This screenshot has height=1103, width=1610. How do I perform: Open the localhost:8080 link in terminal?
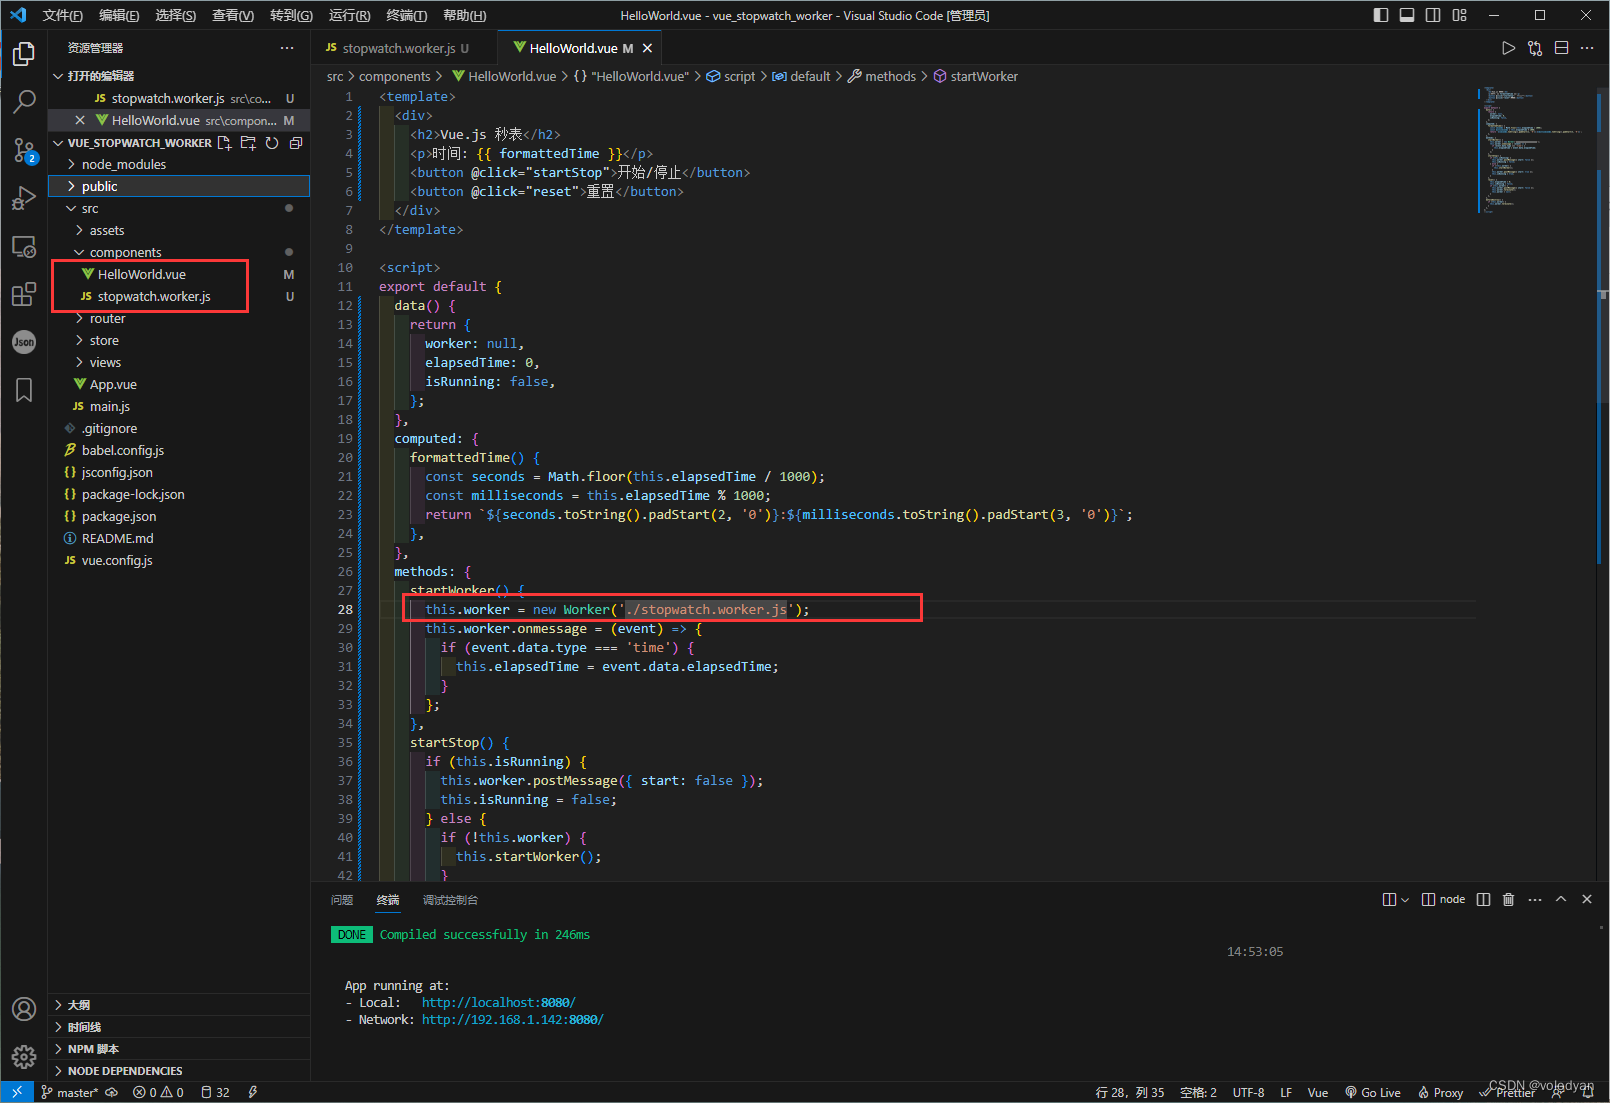click(498, 1002)
